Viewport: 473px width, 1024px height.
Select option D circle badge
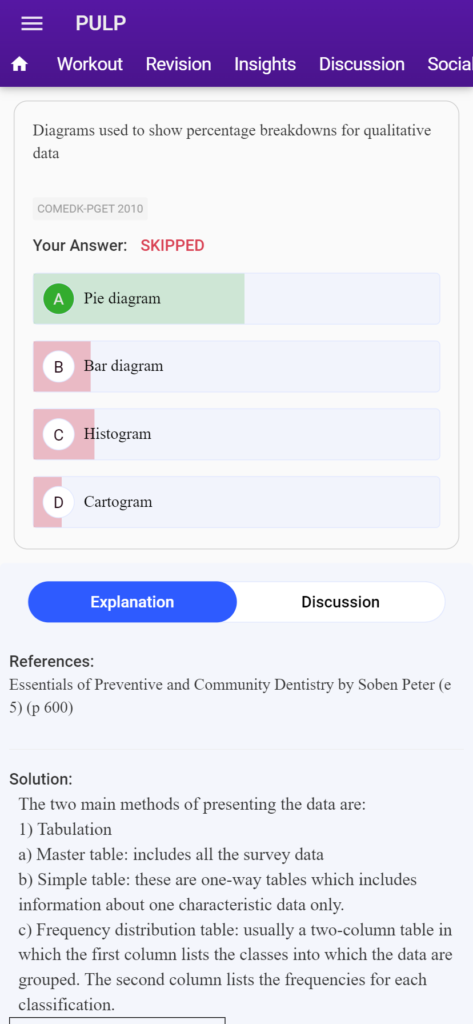[x=59, y=503]
